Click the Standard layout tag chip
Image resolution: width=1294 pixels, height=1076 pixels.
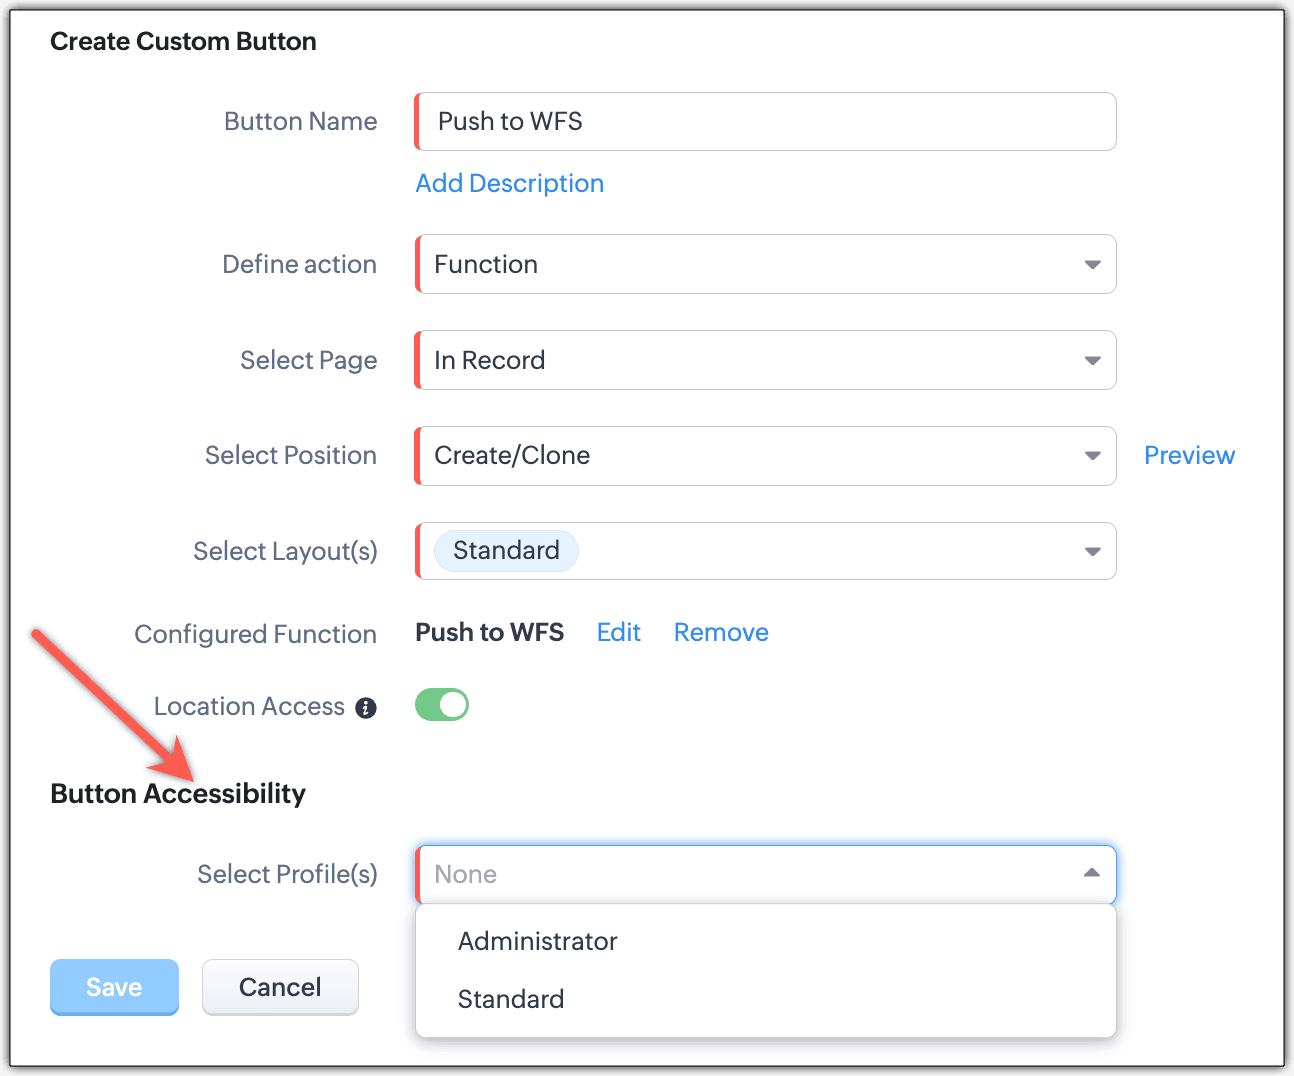506,551
